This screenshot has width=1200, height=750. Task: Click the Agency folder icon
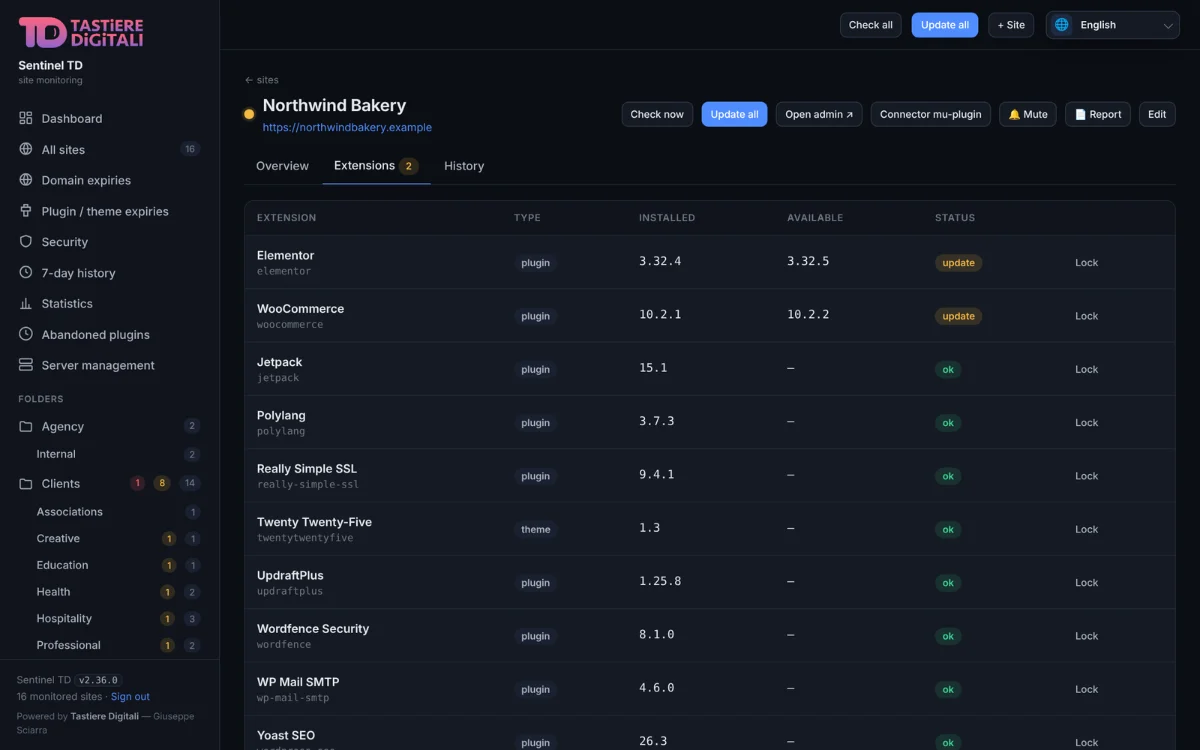(26, 426)
